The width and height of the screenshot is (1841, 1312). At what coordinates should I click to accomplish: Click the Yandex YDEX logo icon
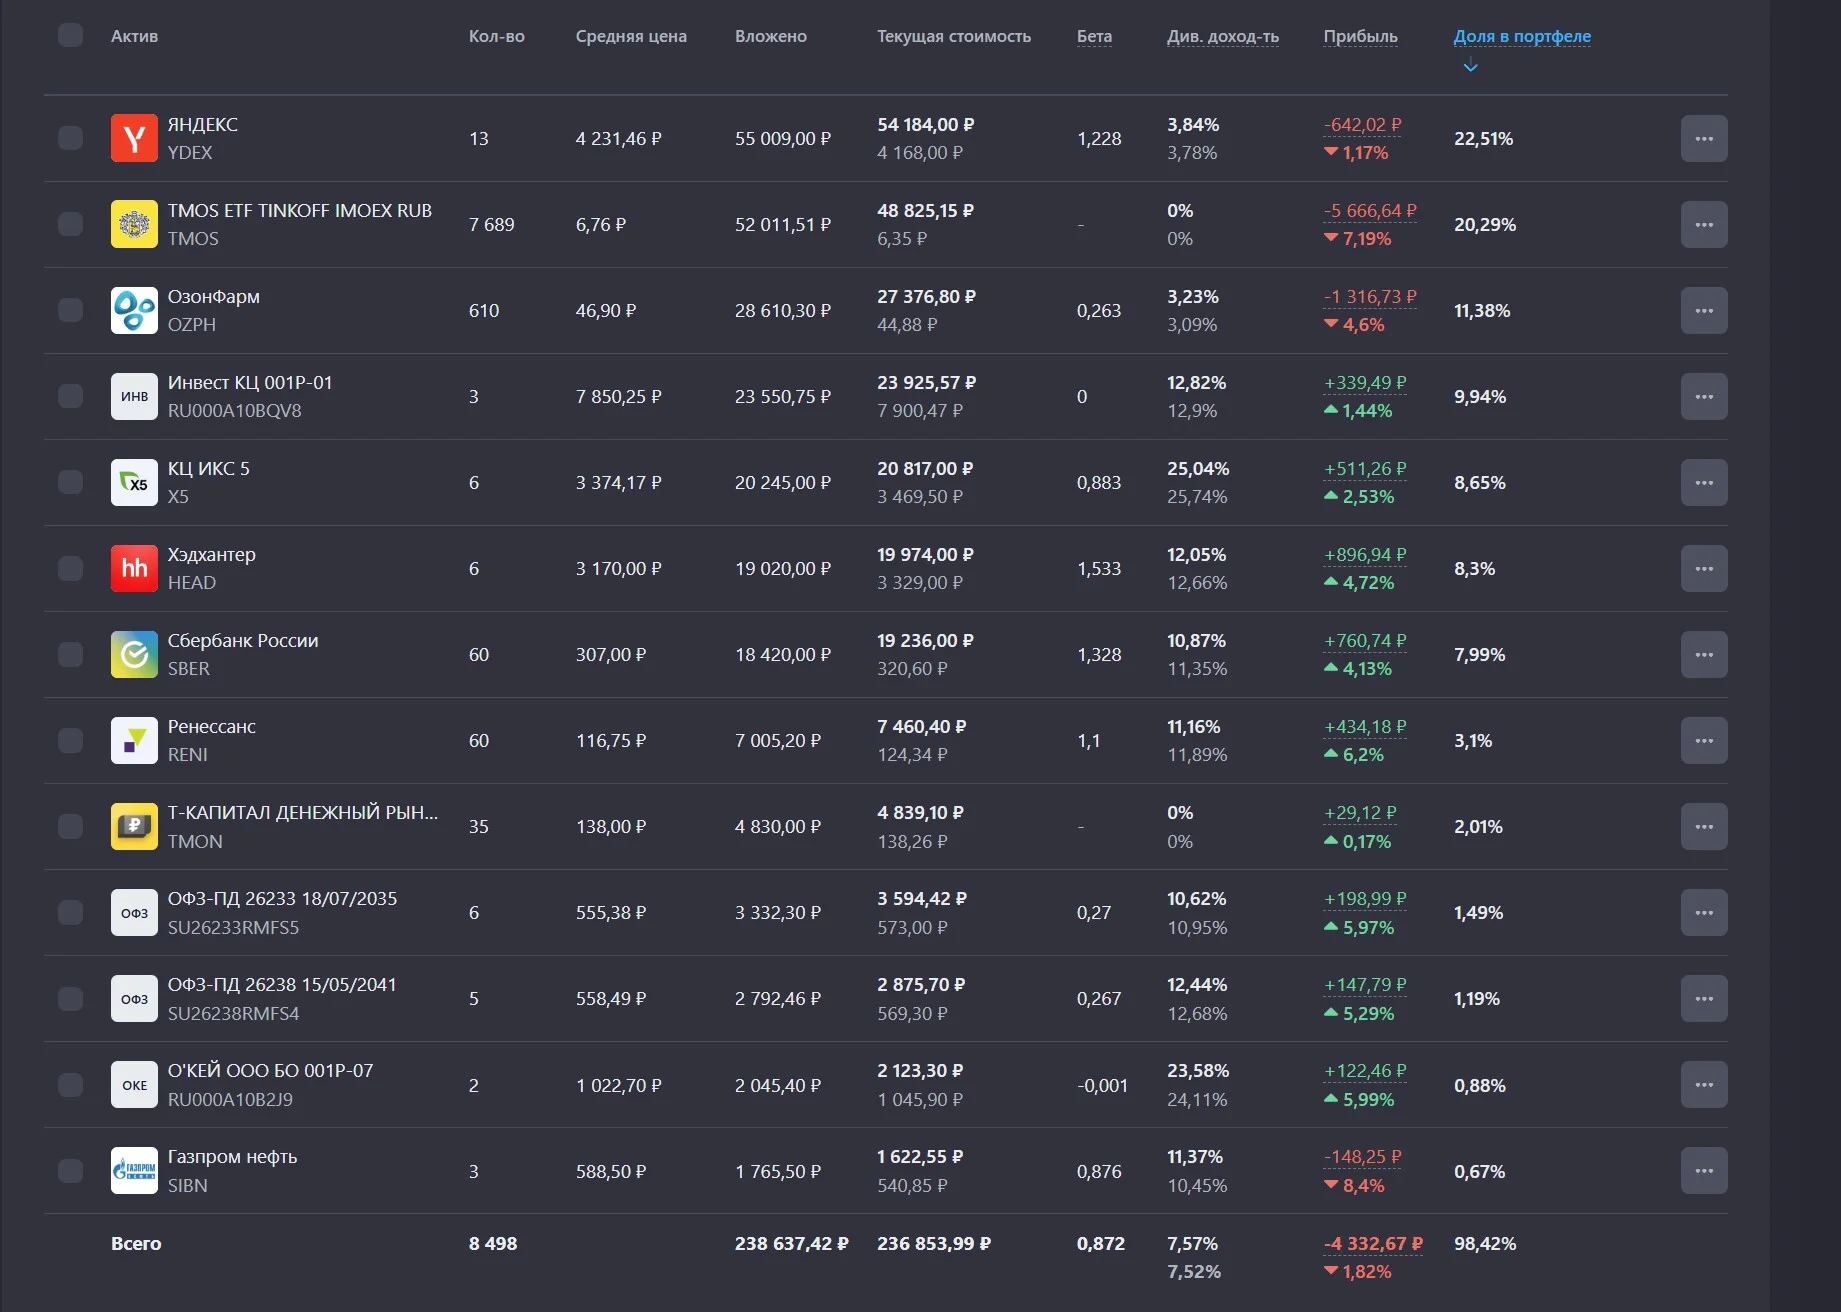(134, 138)
